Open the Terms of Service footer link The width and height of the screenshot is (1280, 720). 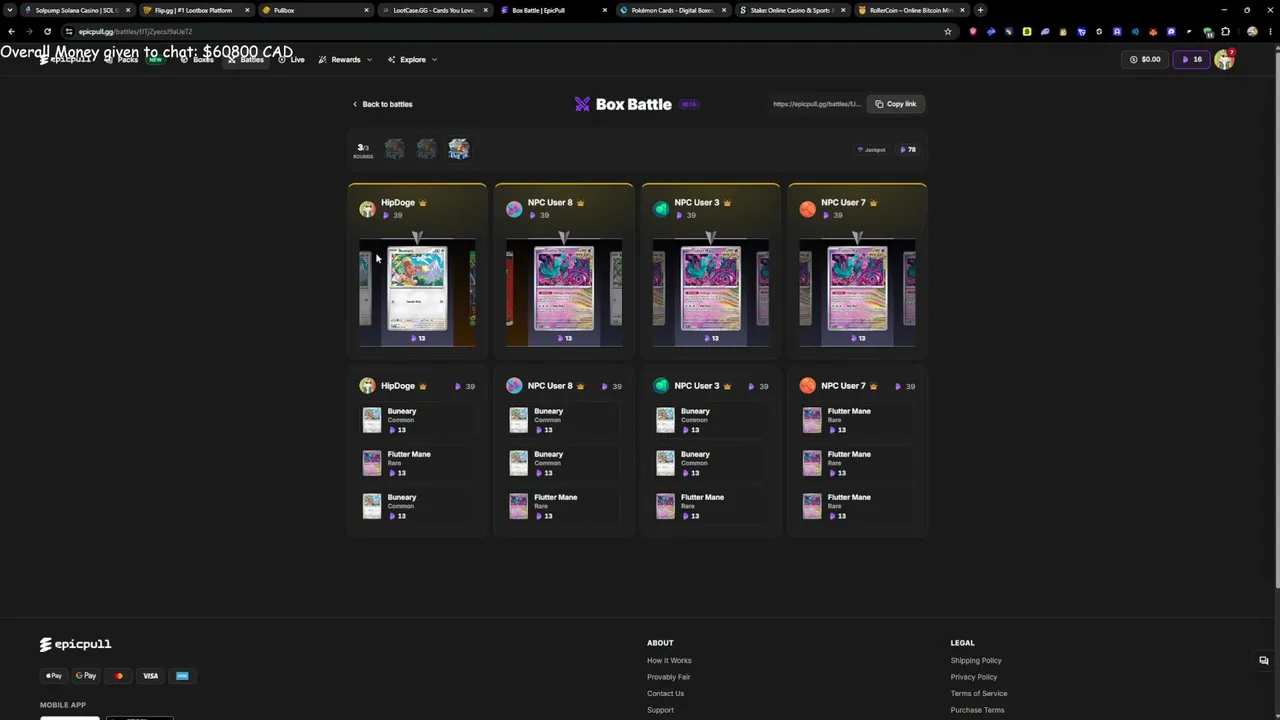coord(979,694)
